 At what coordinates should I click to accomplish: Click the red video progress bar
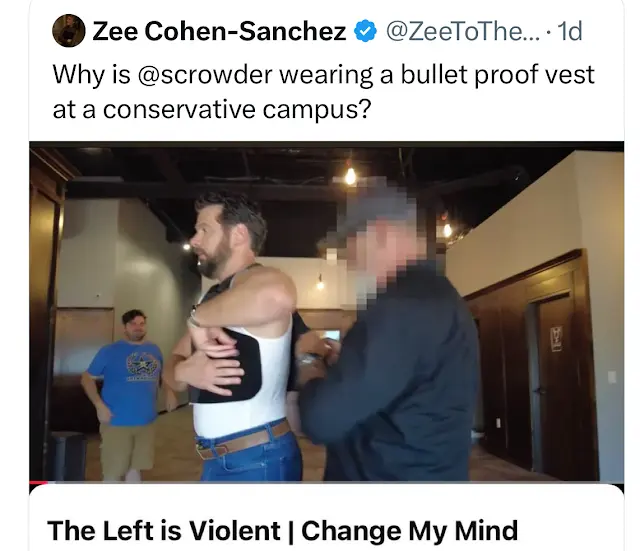coord(39,483)
